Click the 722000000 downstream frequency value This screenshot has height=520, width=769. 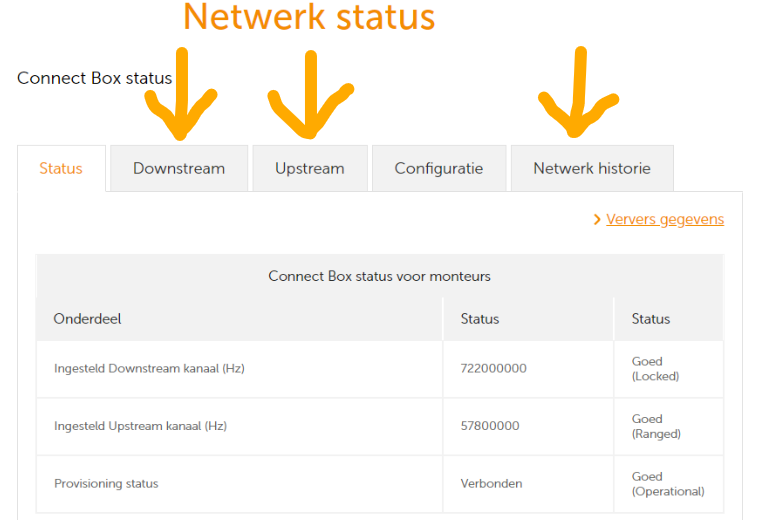tap(494, 368)
